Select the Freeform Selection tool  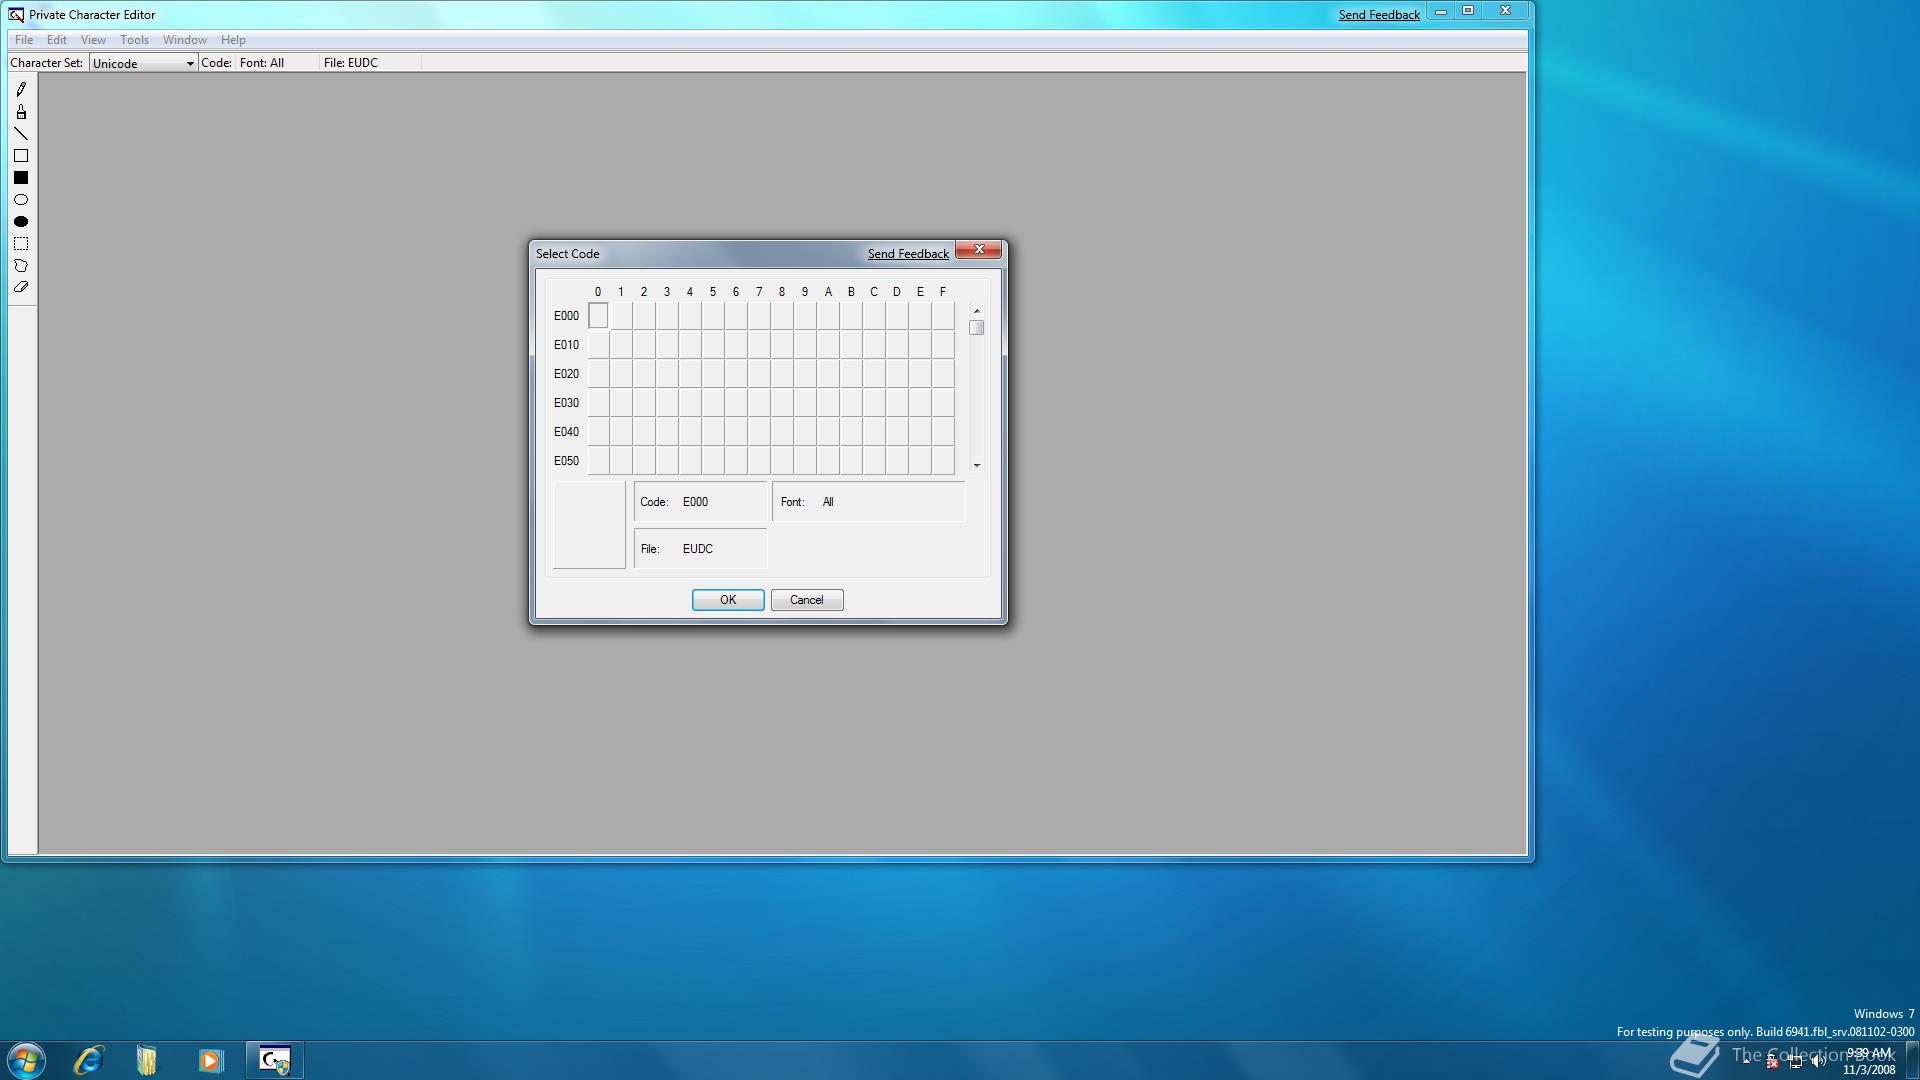click(x=21, y=266)
